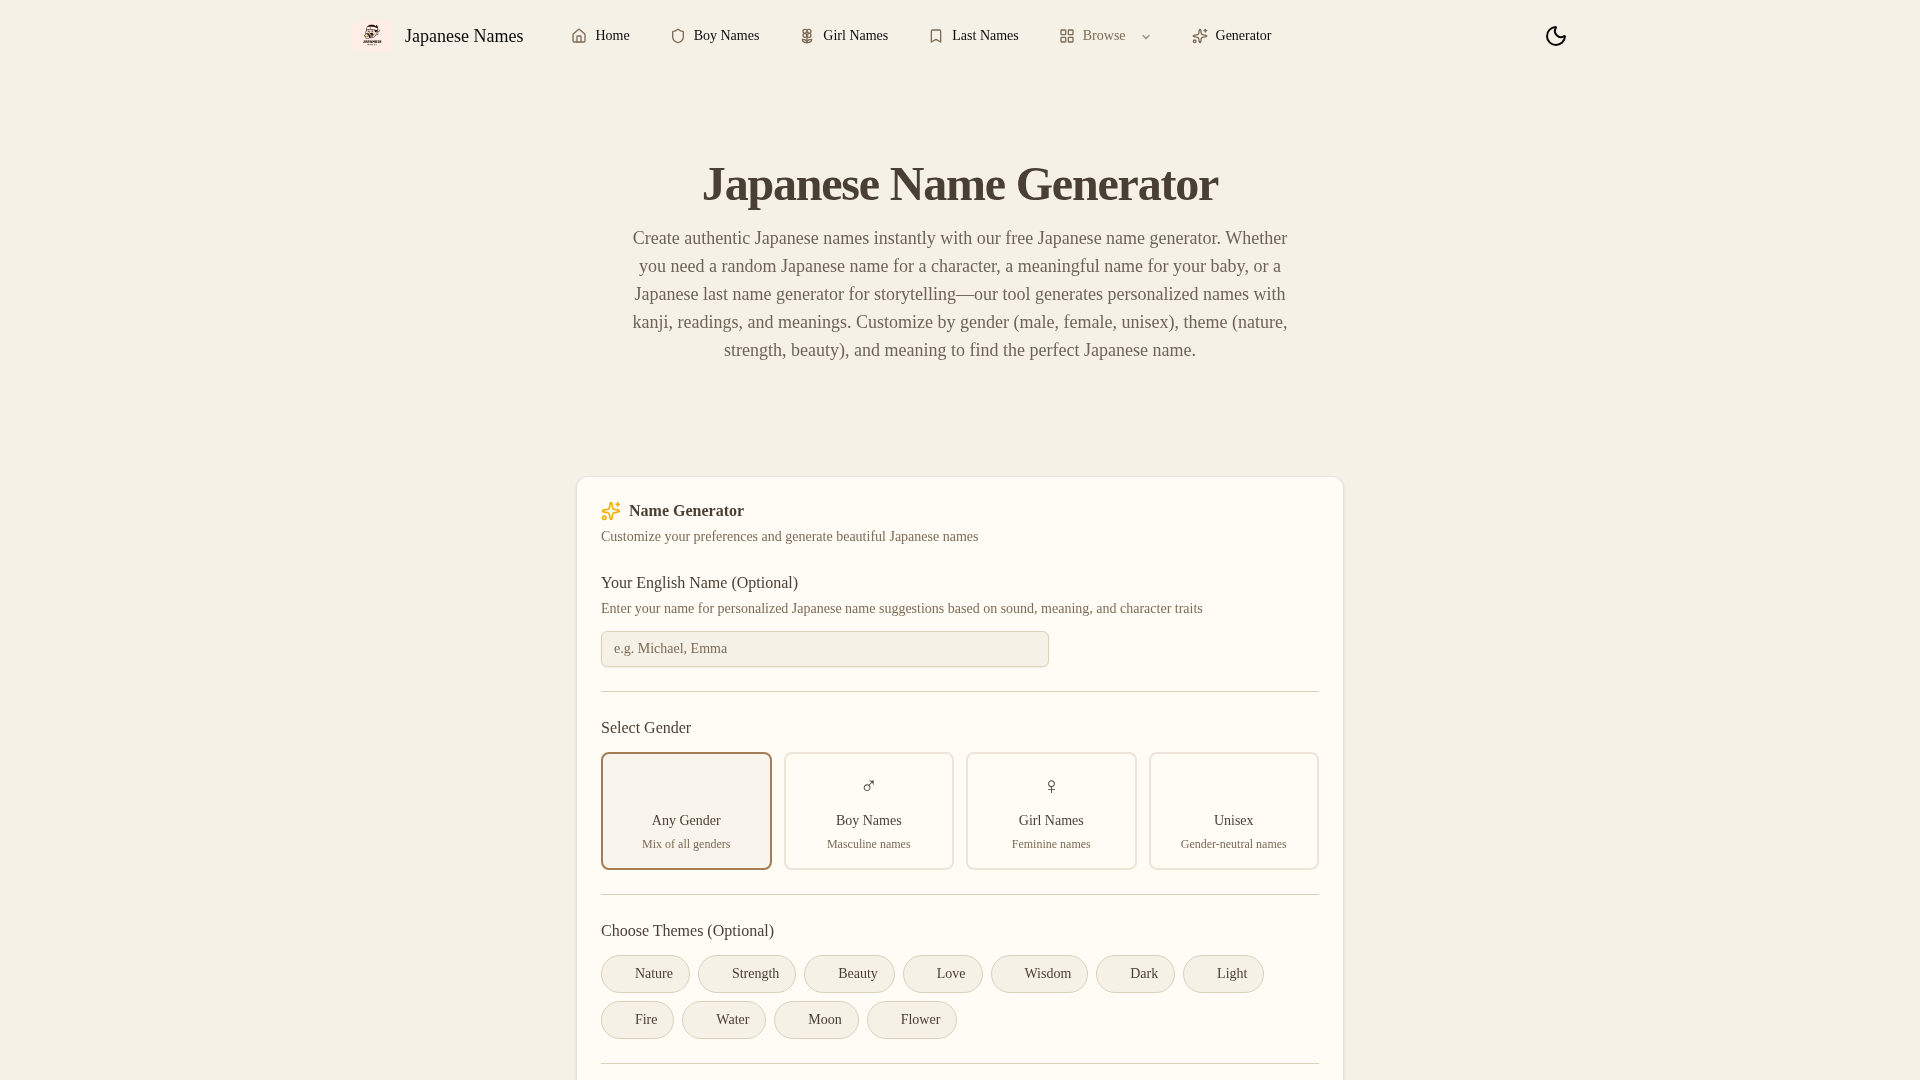The image size is (1920, 1080).
Task: Toggle the Moon theme chip
Action: click(x=816, y=1020)
